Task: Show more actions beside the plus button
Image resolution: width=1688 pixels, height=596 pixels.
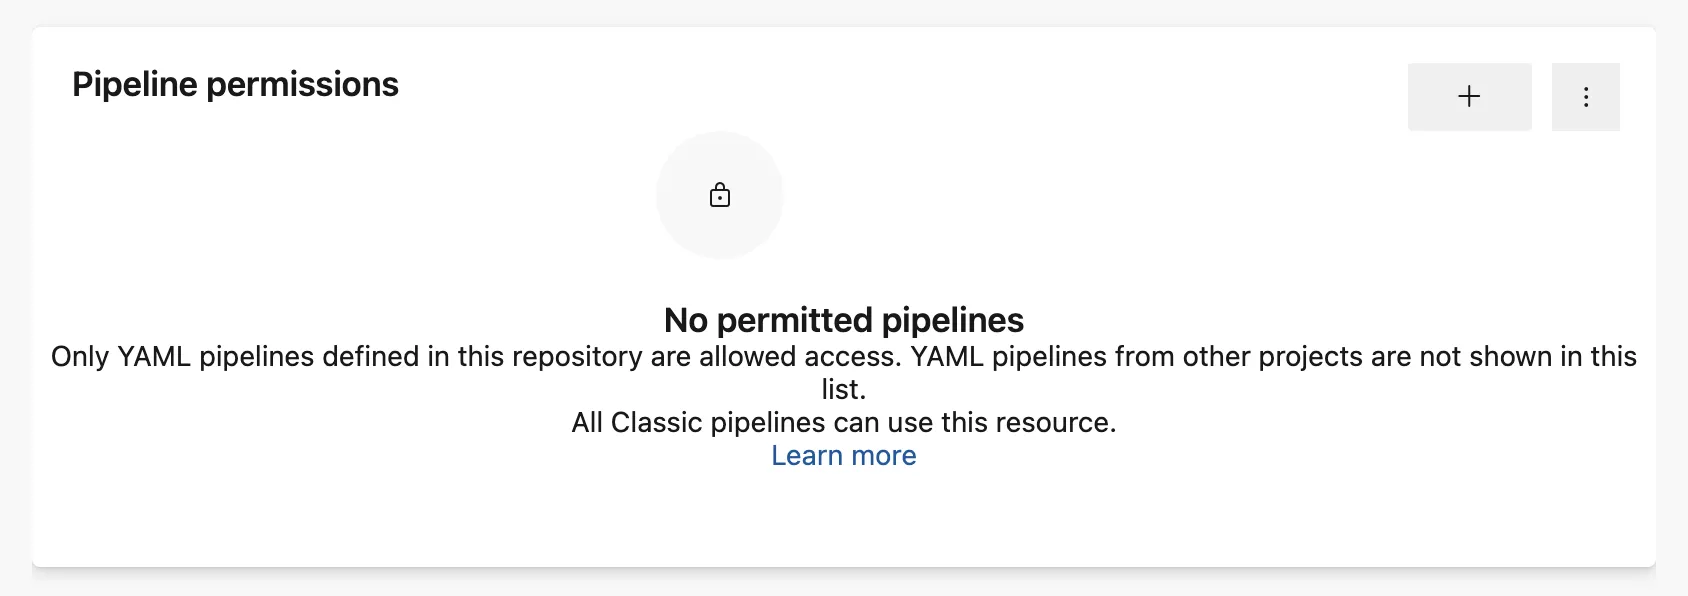Action: pos(1585,97)
